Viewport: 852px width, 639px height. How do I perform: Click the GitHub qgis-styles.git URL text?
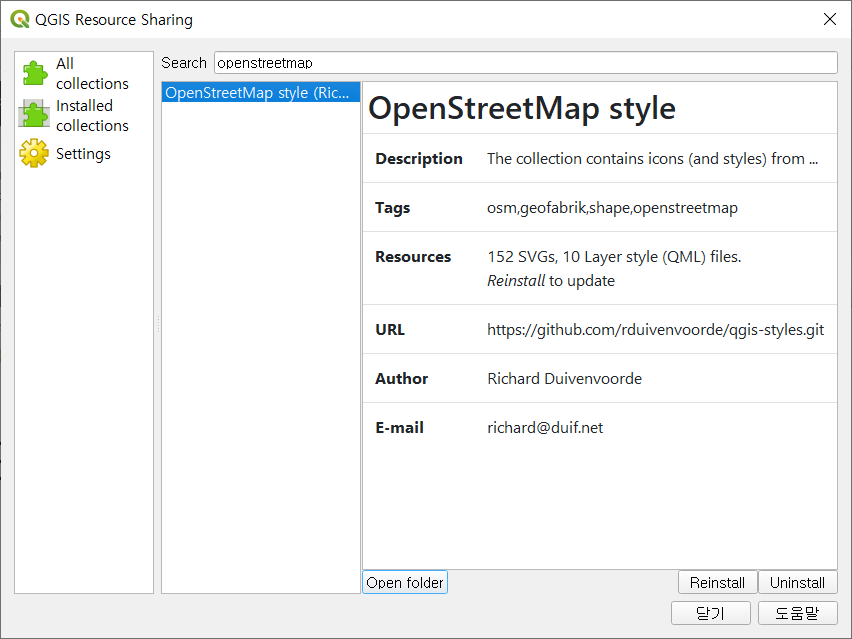[x=655, y=330]
